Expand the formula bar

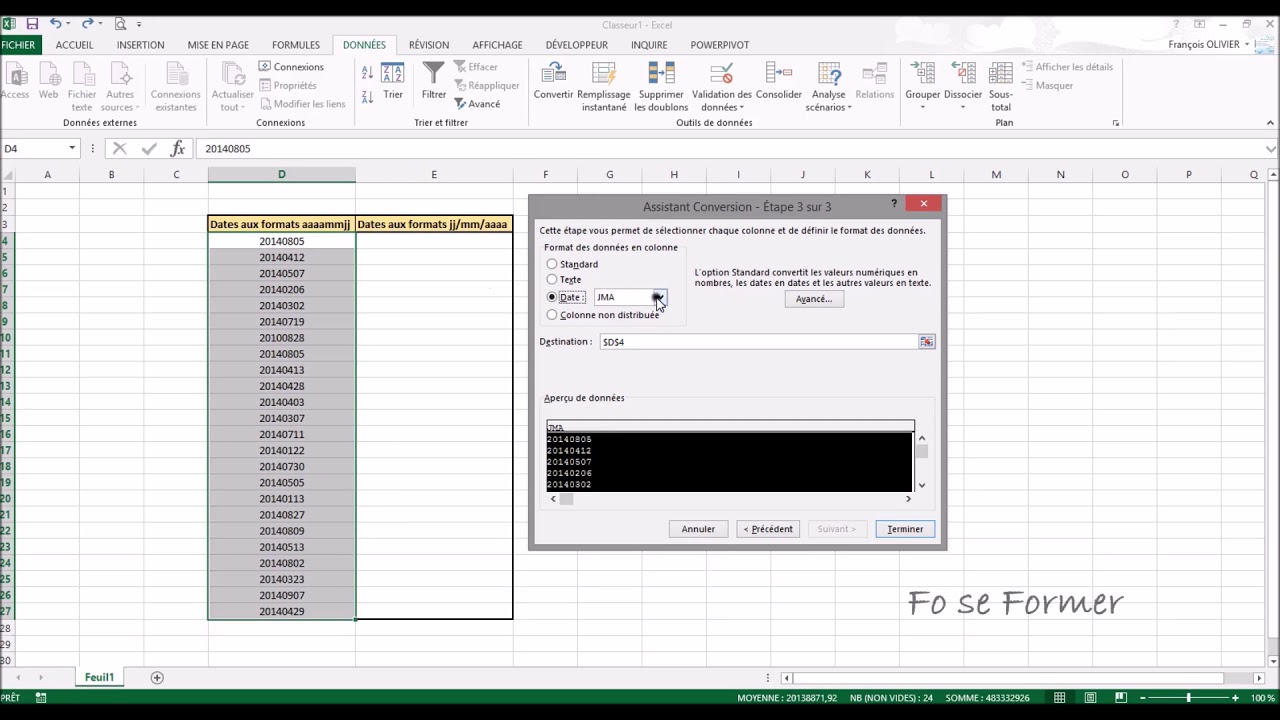point(1270,148)
